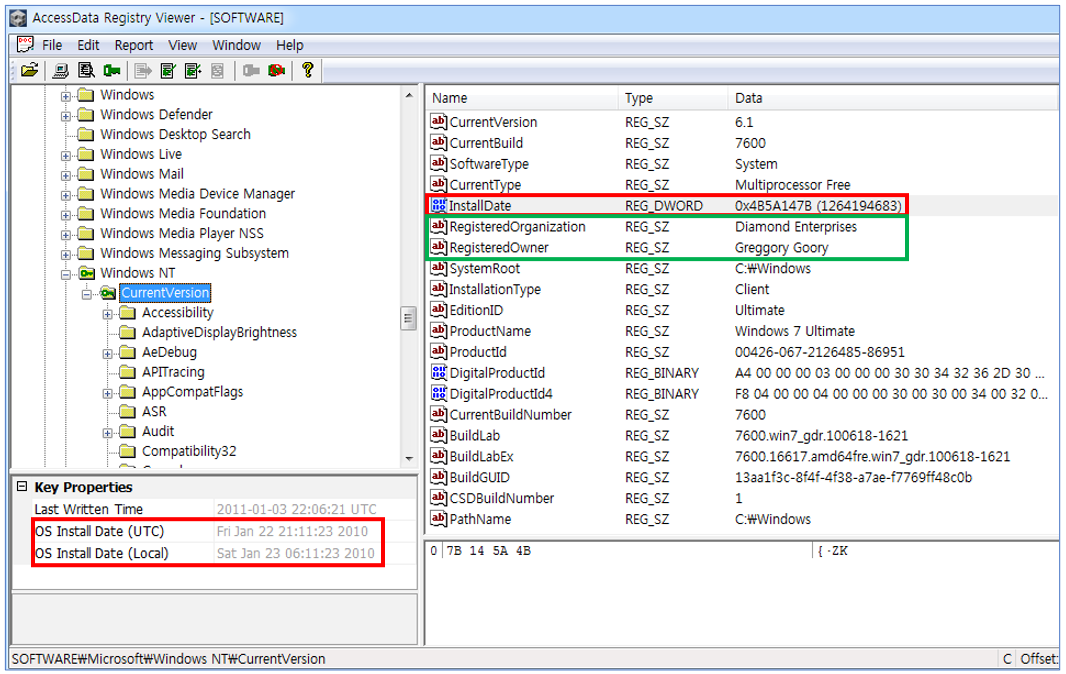
Task: Click the DOC document icon left of File
Action: click(x=25, y=45)
